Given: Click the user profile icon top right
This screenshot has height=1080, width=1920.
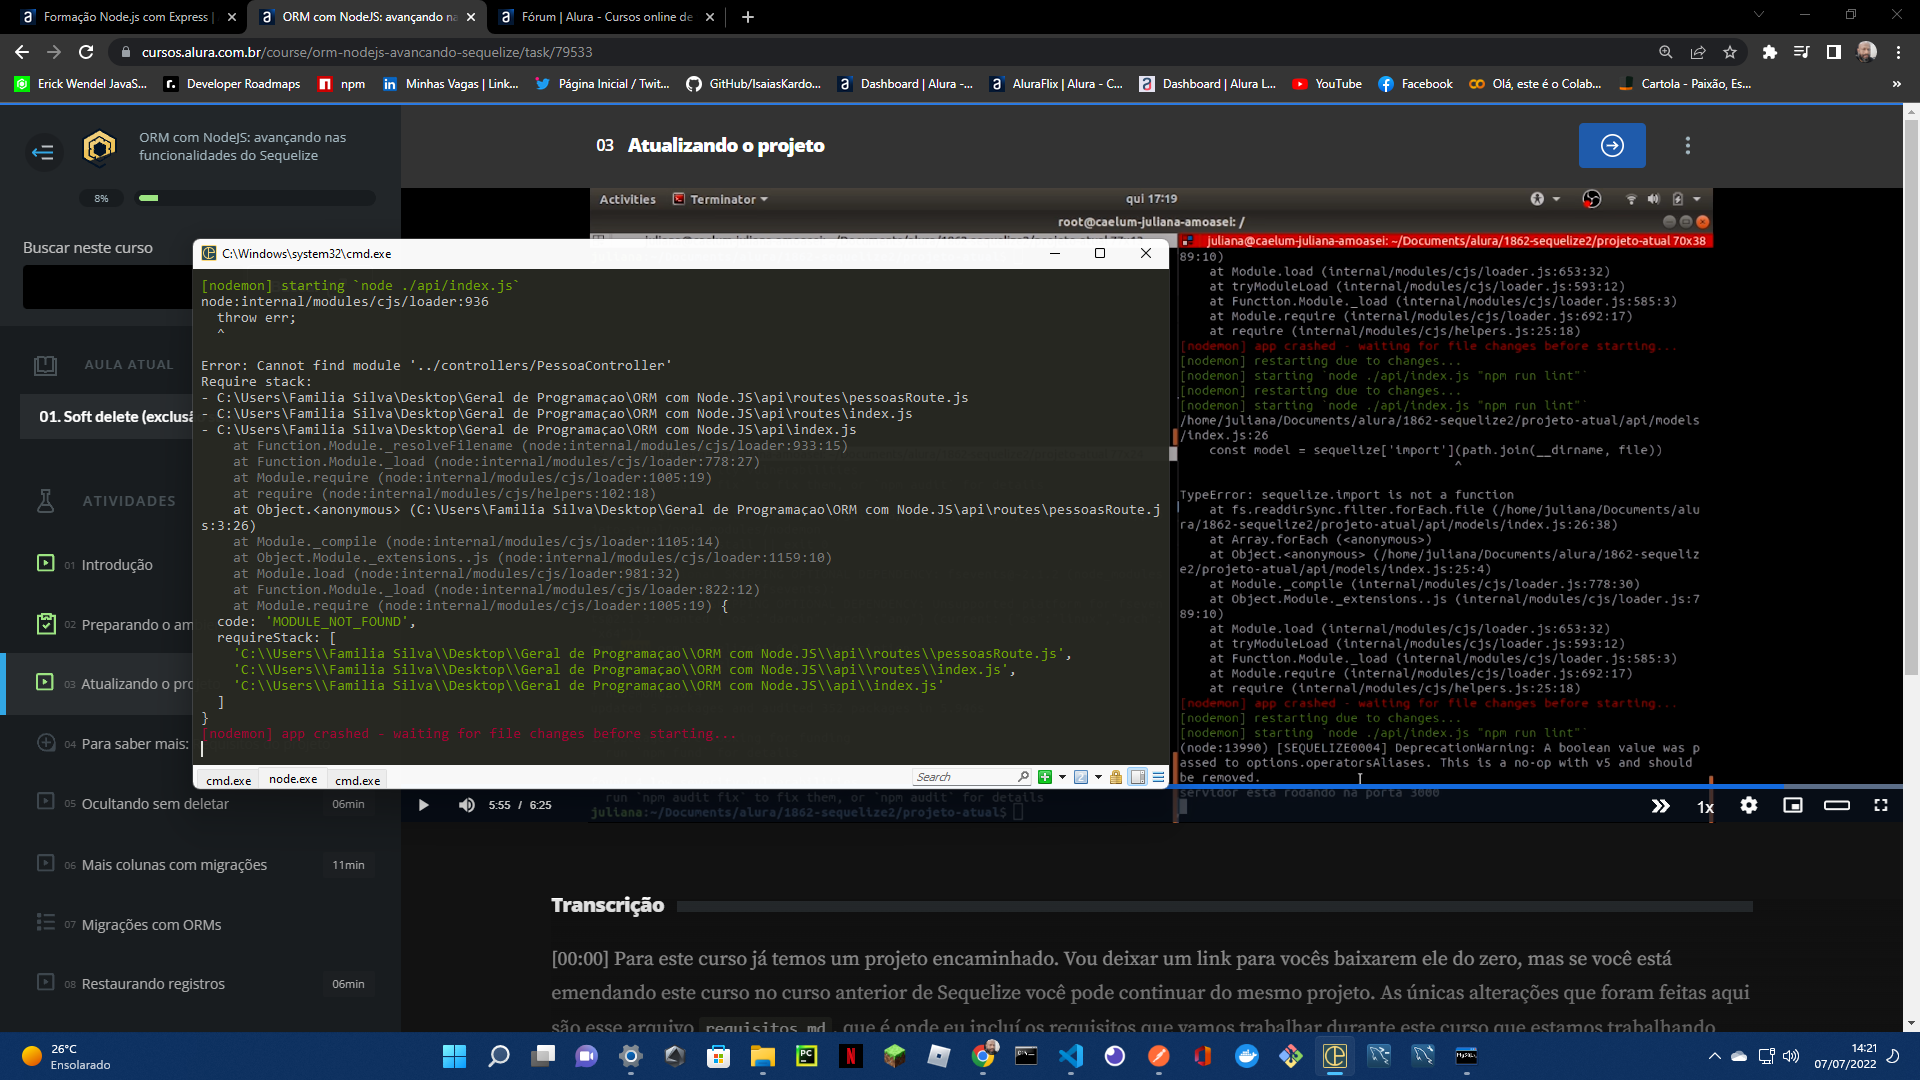Looking at the screenshot, I should [1869, 51].
